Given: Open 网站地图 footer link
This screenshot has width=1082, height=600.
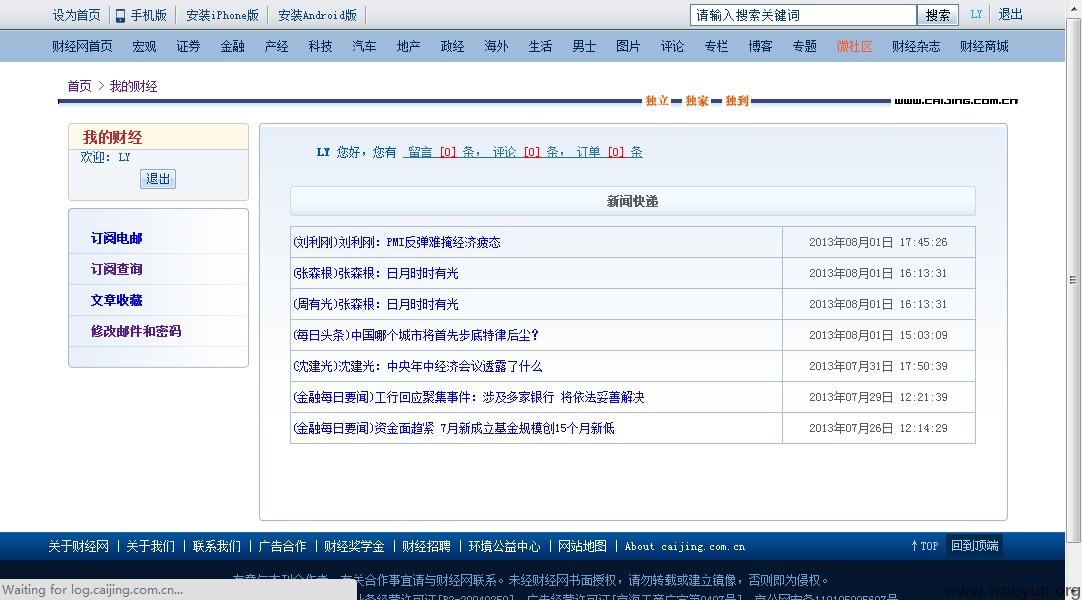Looking at the screenshot, I should pyautogui.click(x=582, y=546).
